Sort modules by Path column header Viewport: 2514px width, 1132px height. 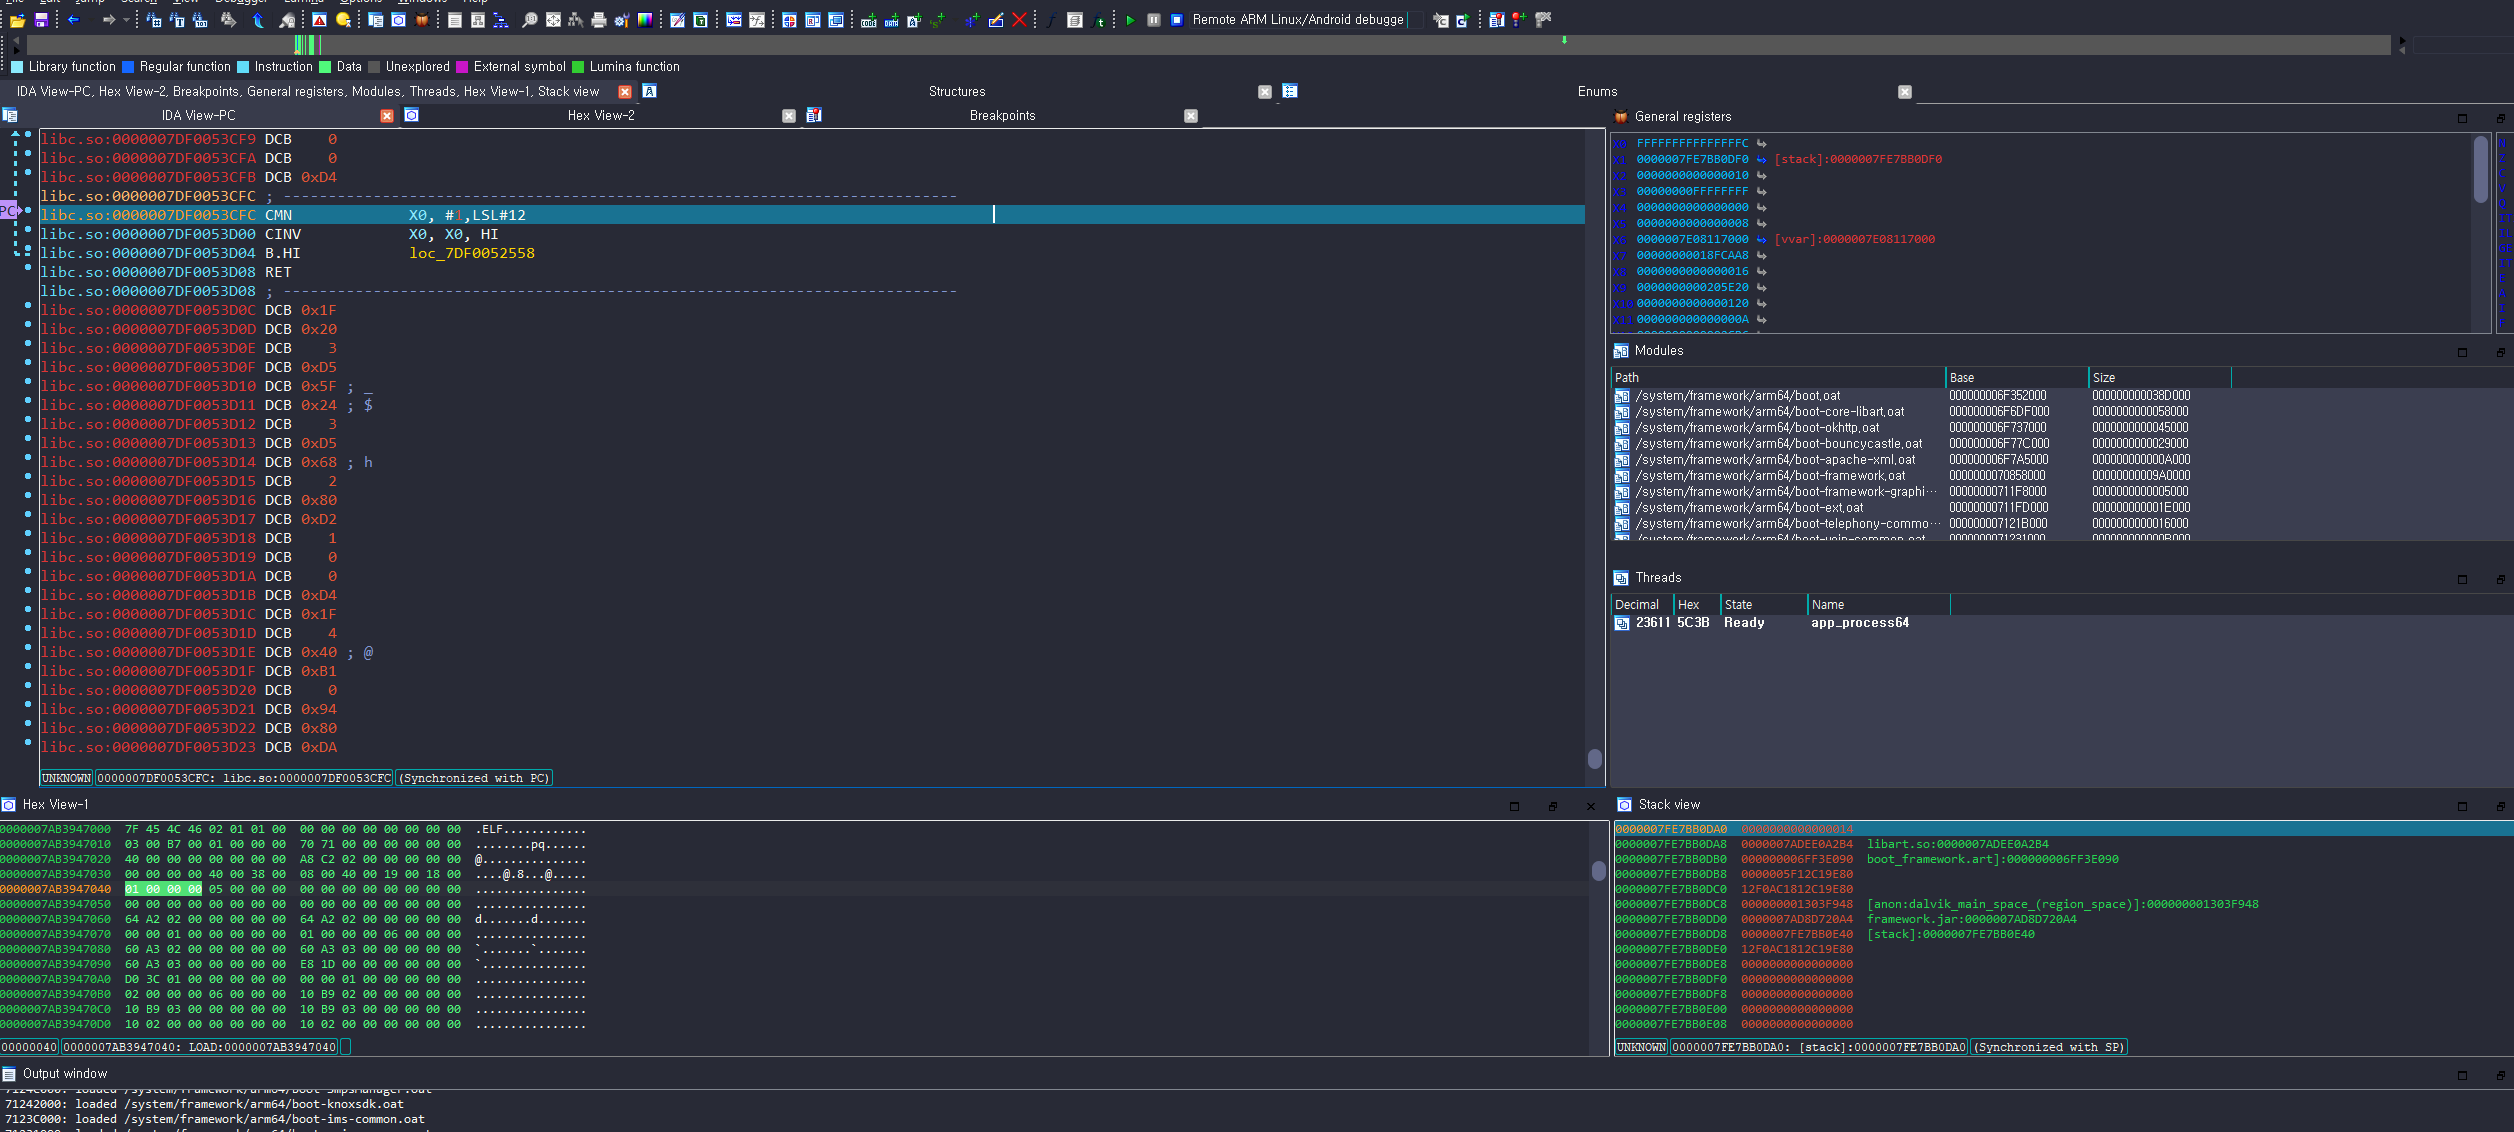(x=1777, y=378)
